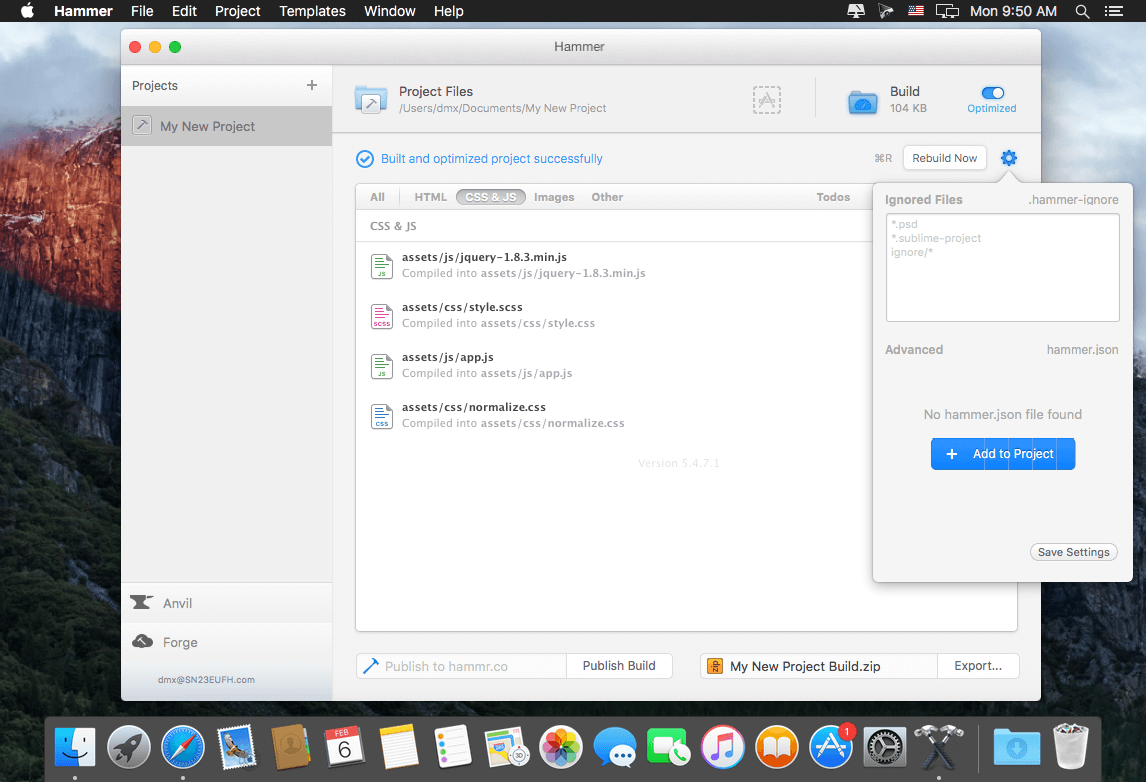Open the Window menu
Screen dimensions: 1146x782
(x=390, y=11)
